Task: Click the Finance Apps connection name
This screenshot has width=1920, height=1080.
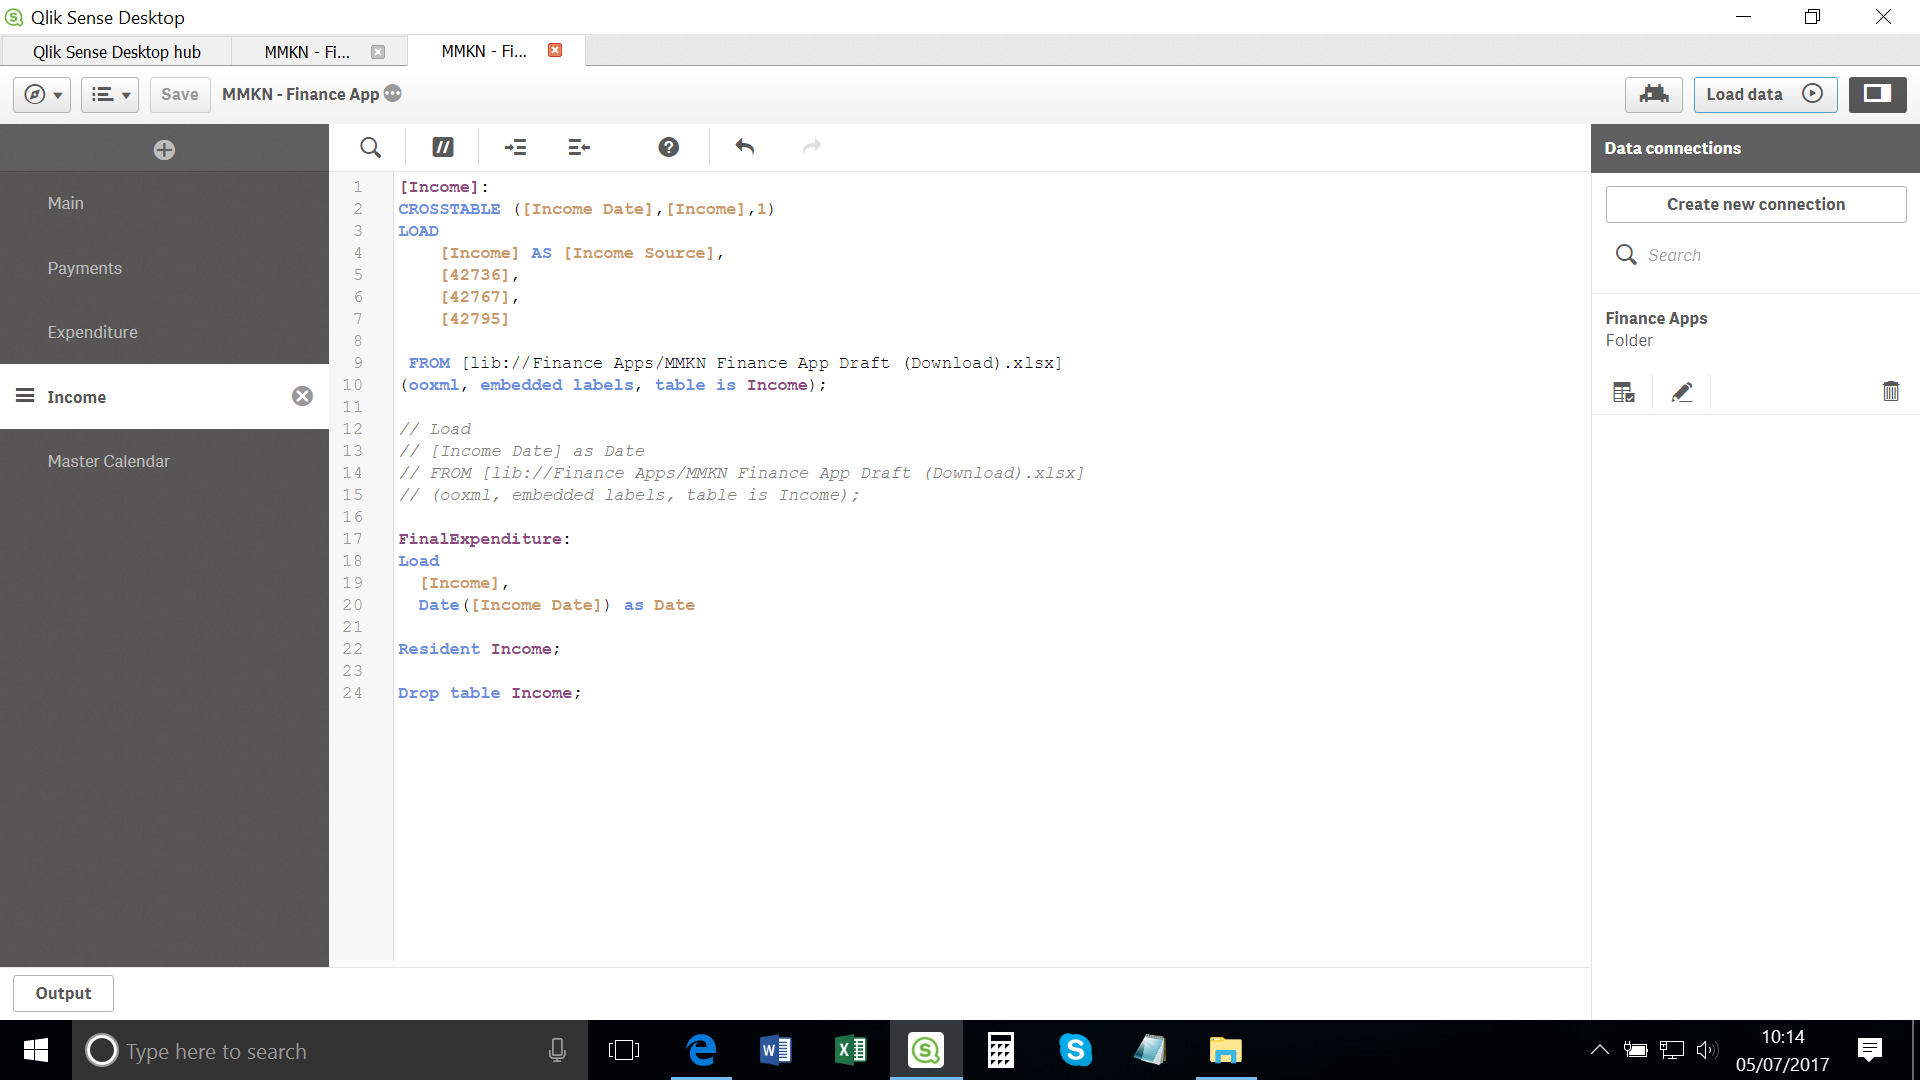Action: [1656, 318]
